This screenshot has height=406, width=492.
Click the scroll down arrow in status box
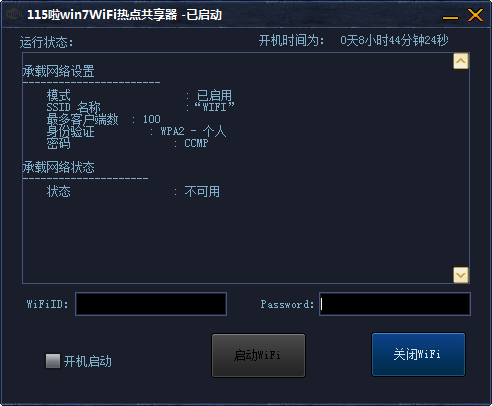click(461, 275)
